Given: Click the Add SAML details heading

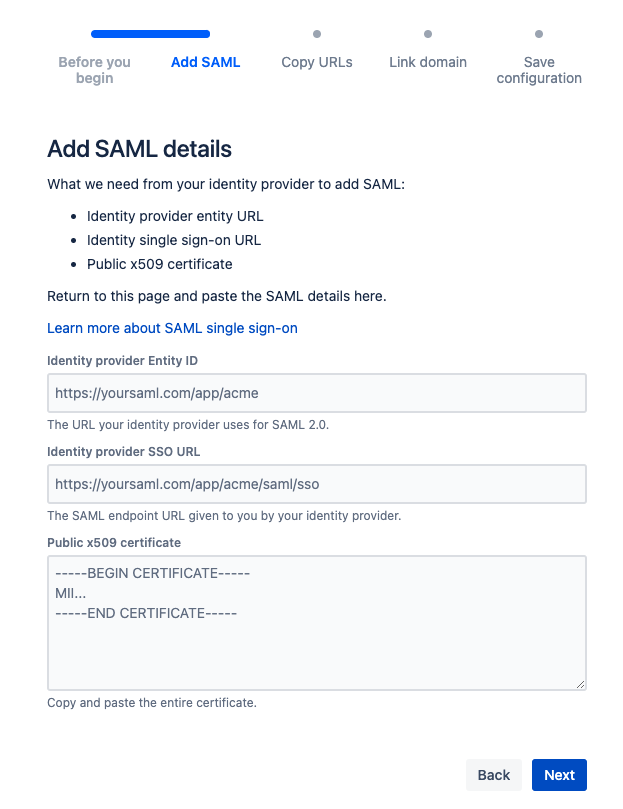Looking at the screenshot, I should point(140,150).
